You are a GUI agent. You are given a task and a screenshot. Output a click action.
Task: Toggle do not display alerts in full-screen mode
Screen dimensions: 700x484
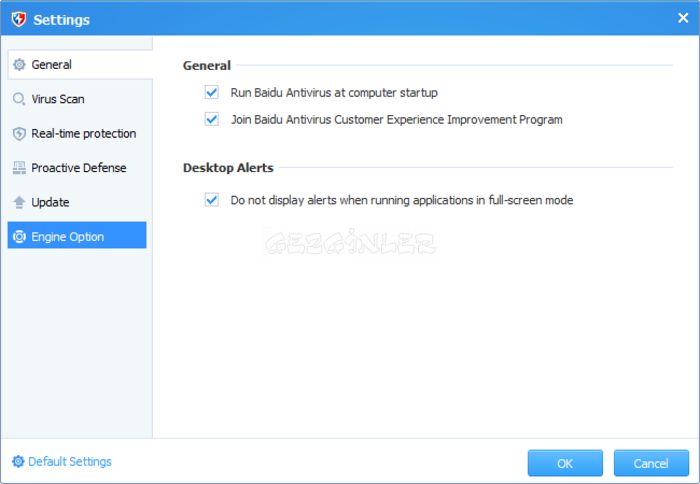[x=212, y=200]
